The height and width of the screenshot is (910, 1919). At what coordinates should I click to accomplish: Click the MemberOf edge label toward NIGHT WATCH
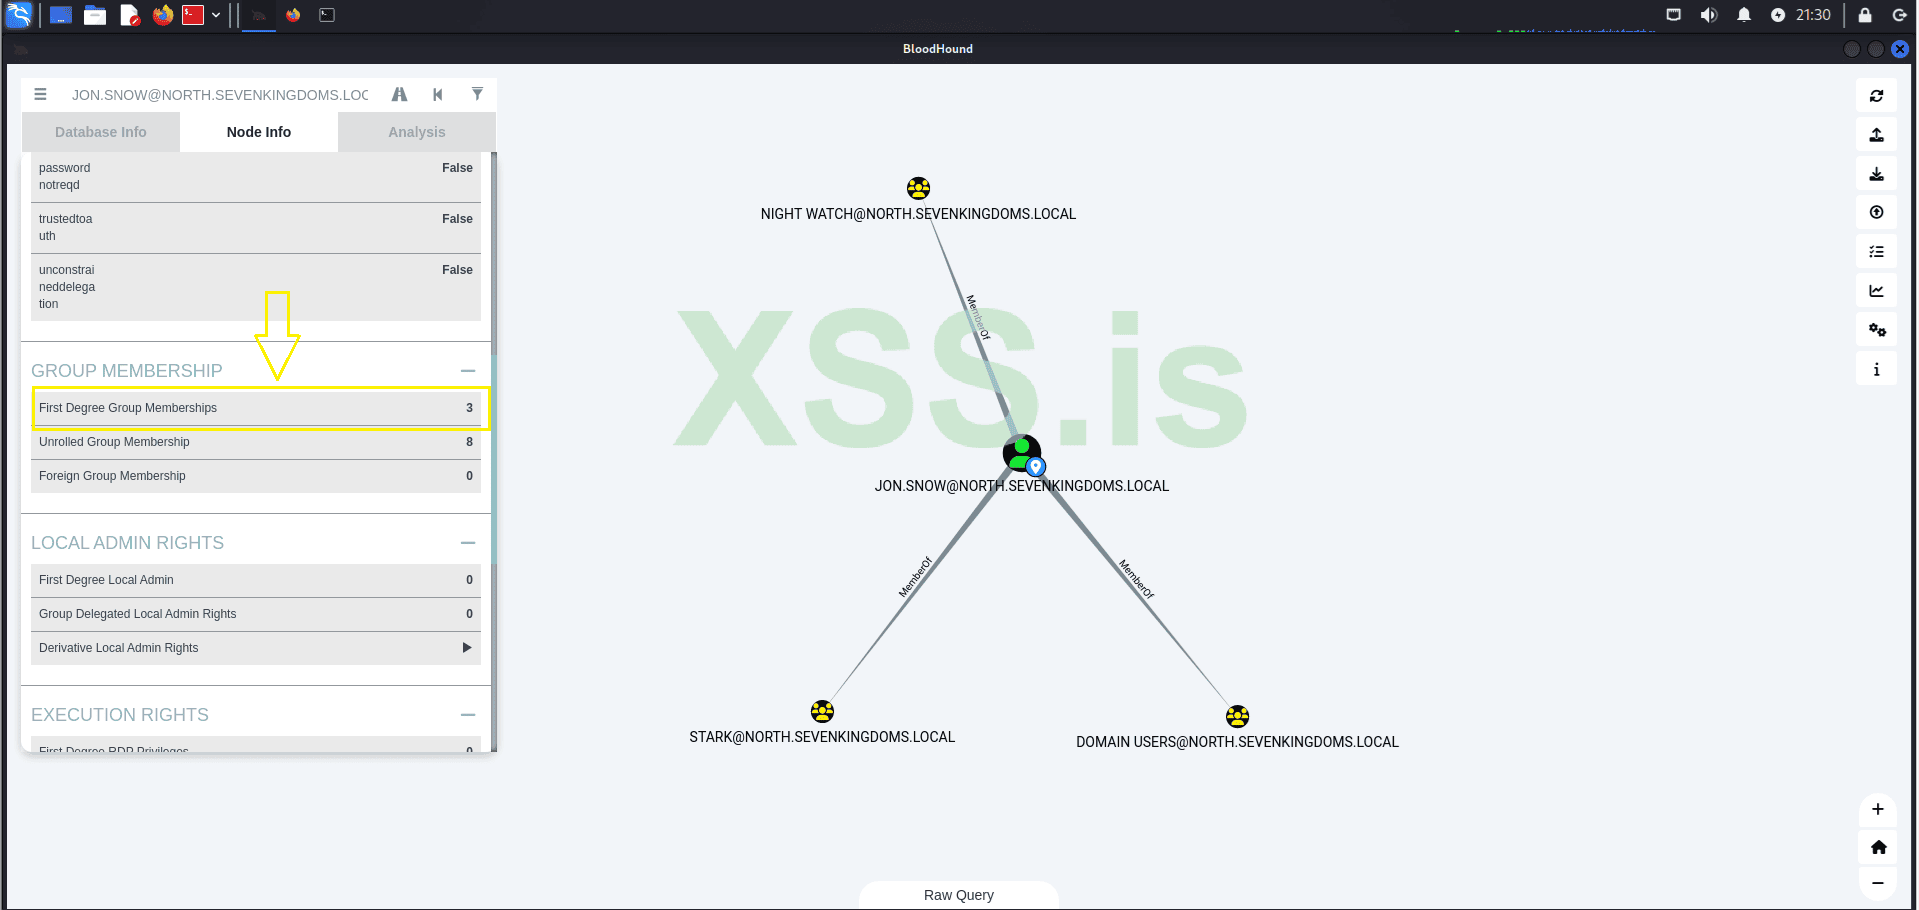977,317
